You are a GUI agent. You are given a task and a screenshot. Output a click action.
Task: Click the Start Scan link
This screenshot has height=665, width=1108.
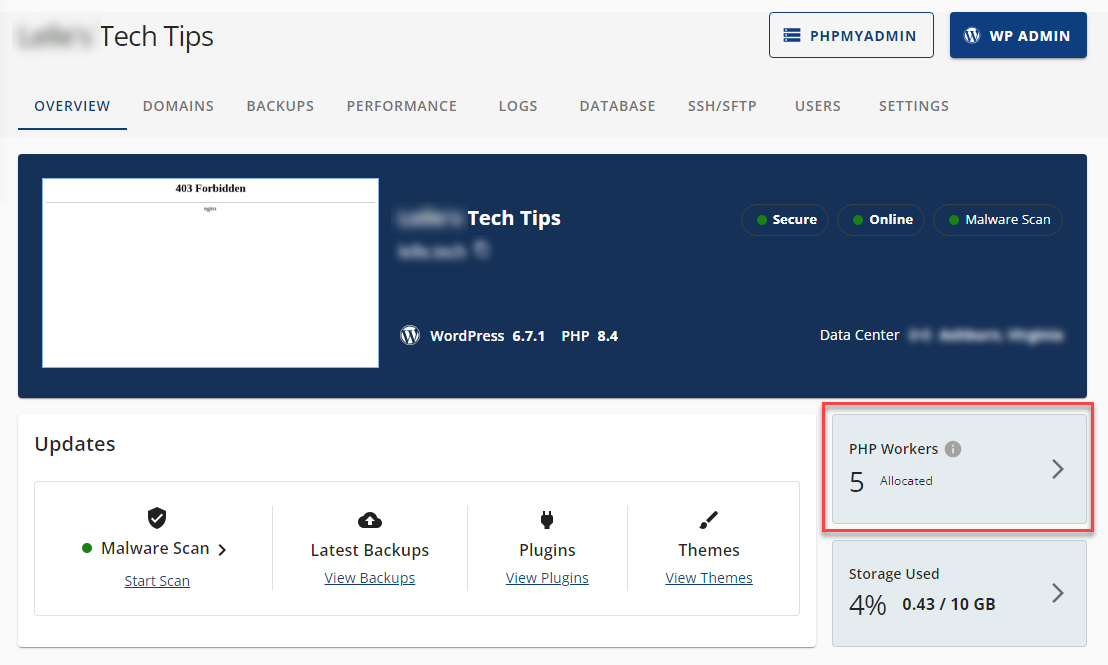pos(157,581)
